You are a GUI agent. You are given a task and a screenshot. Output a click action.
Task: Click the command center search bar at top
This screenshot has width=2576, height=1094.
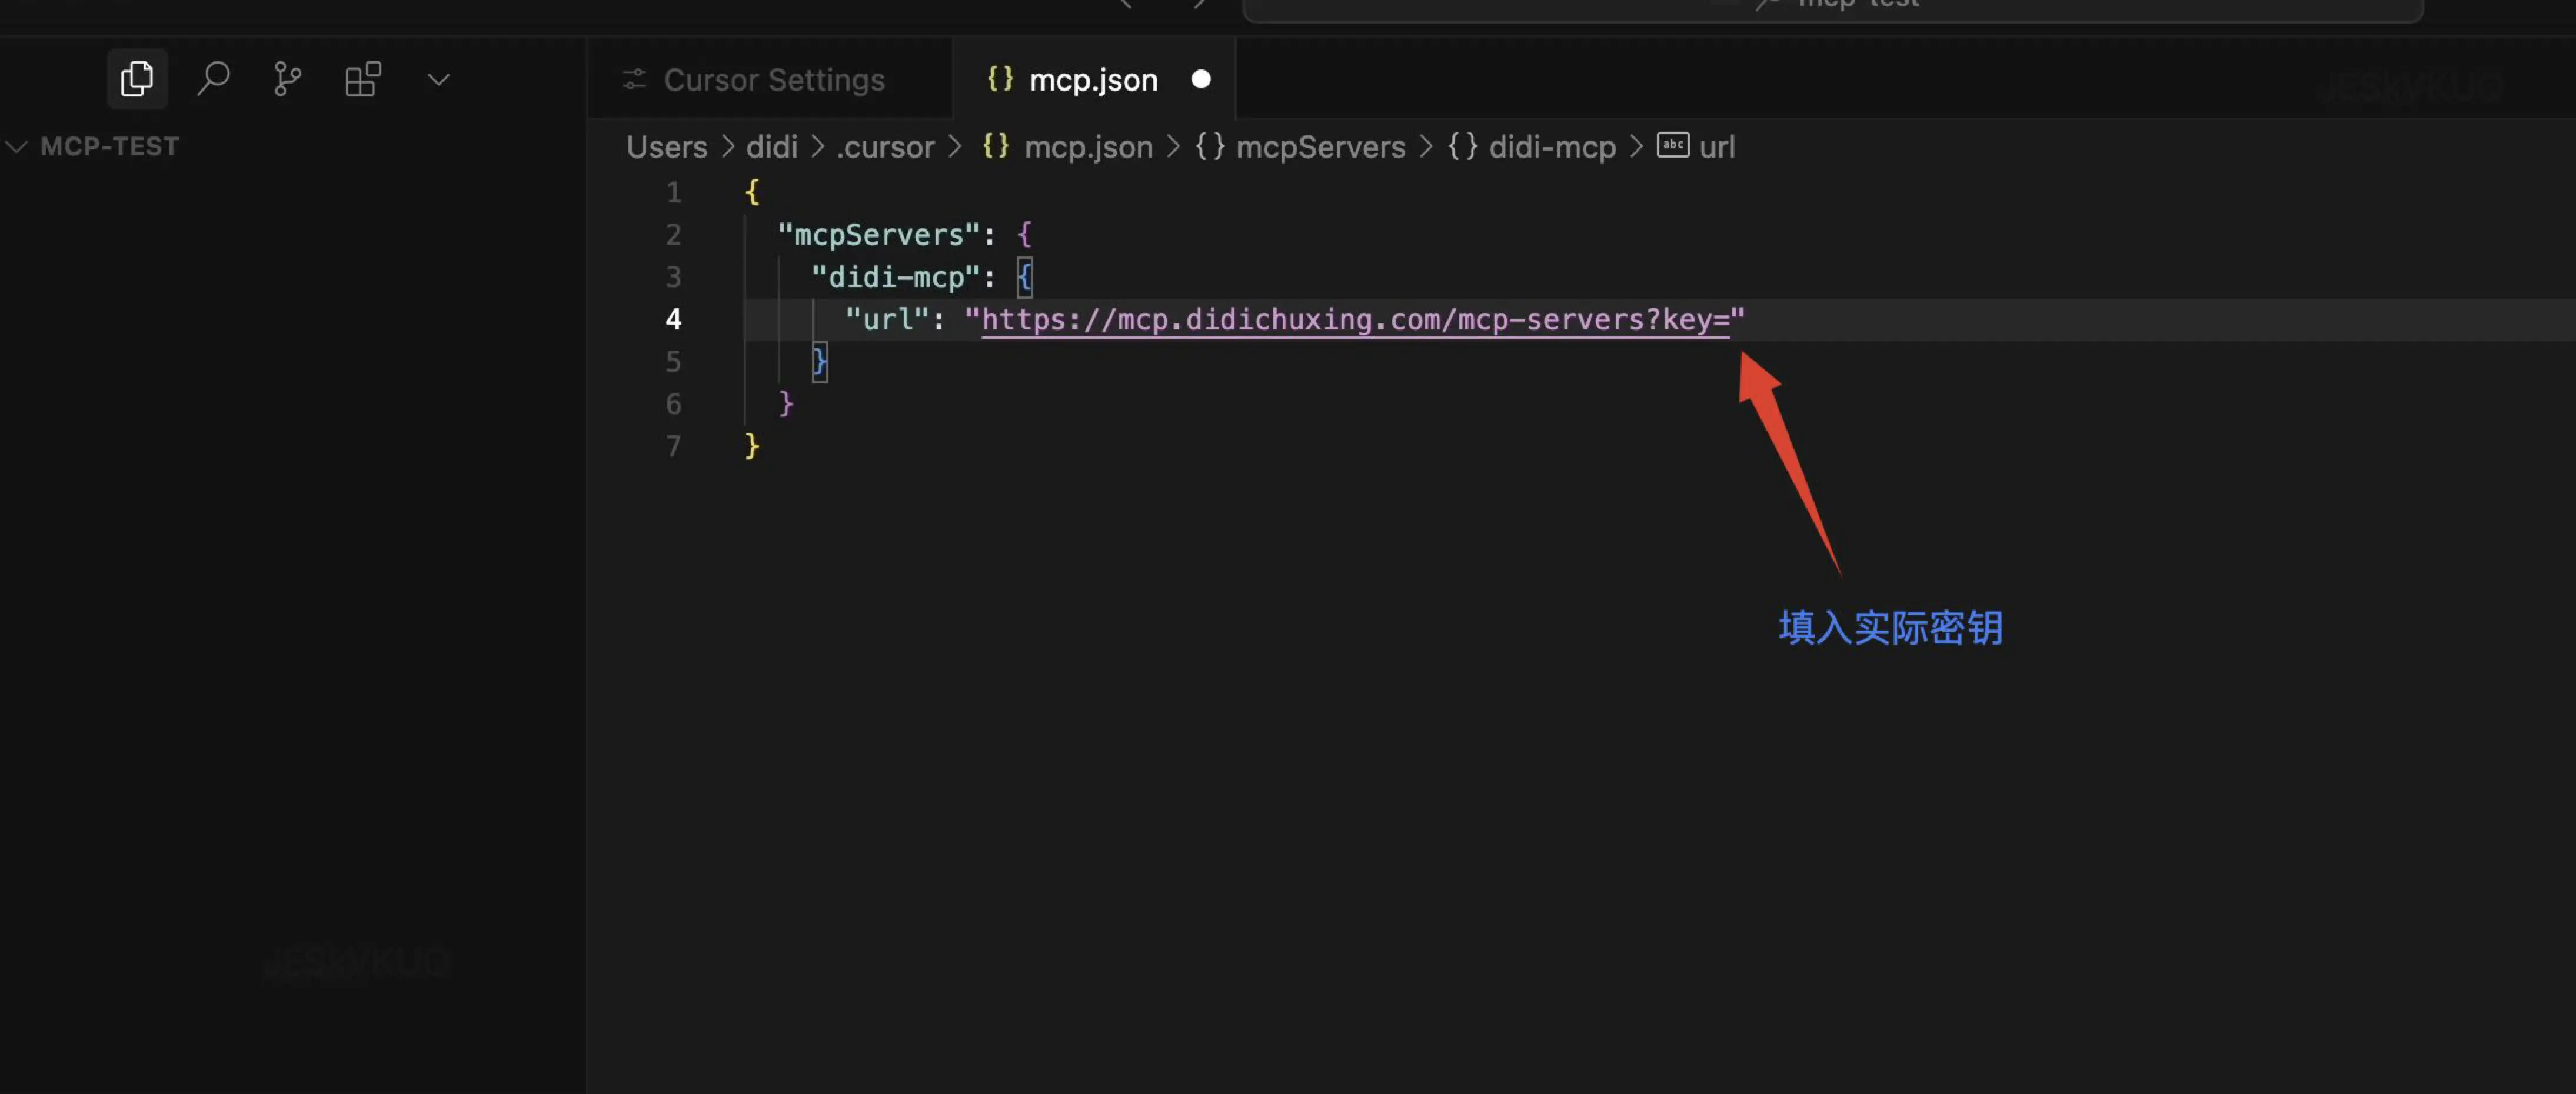pyautogui.click(x=1832, y=8)
